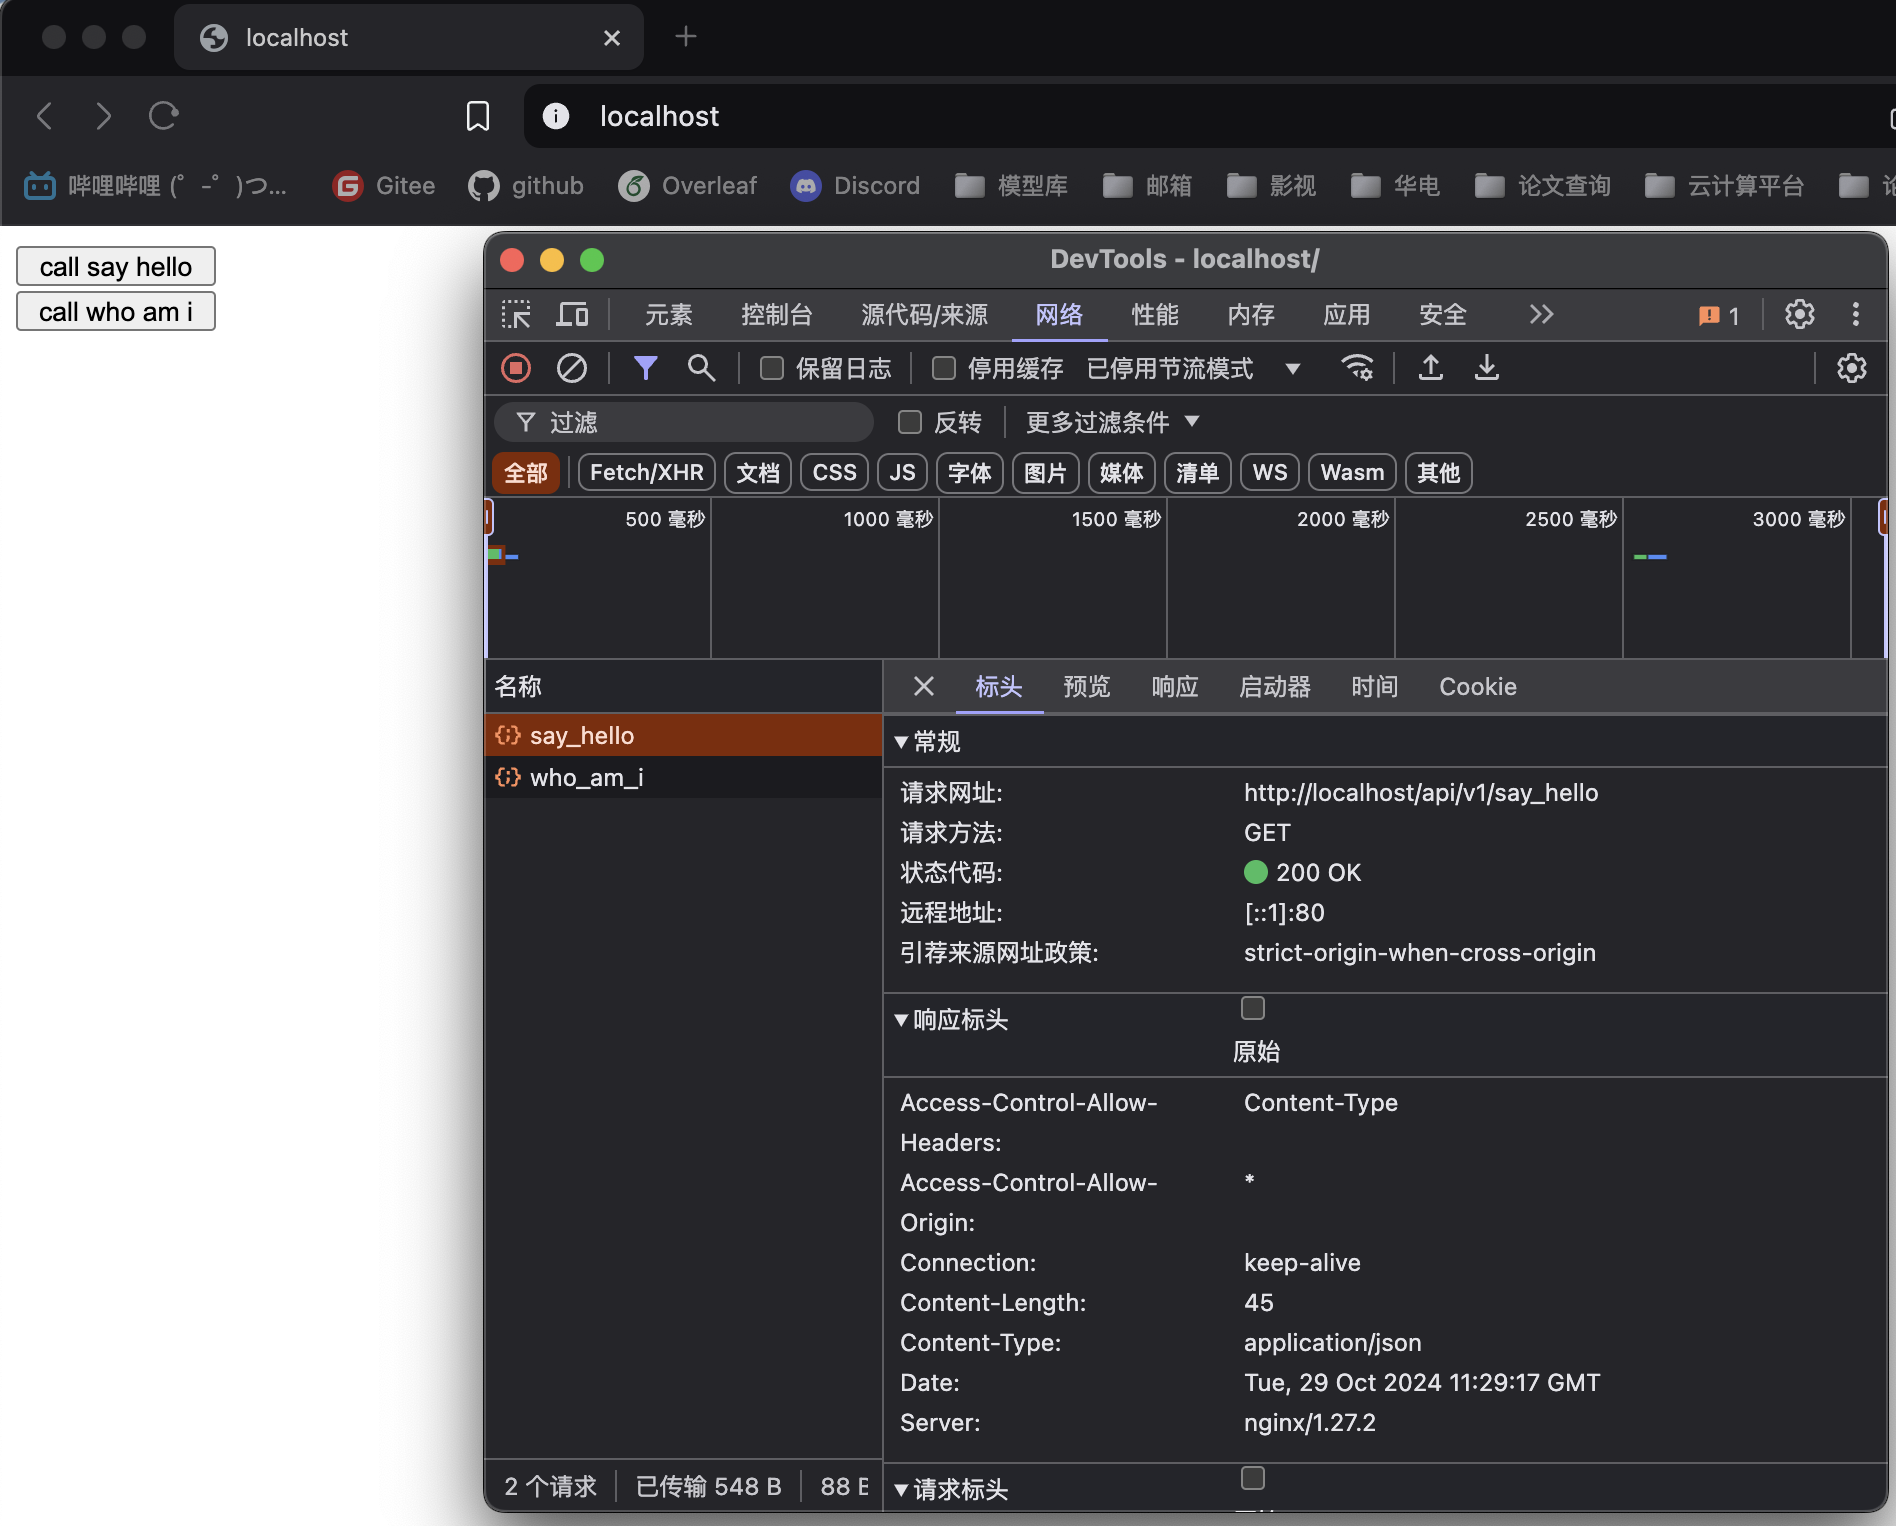This screenshot has height=1526, width=1896.
Task: Toggle the device toolbar icon
Action: (572, 315)
